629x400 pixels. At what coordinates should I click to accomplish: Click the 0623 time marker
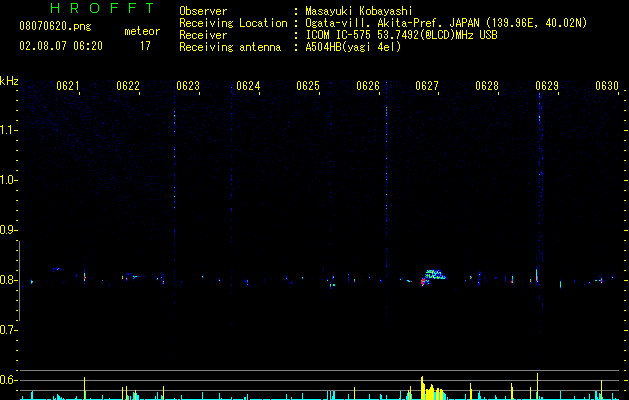pos(188,86)
